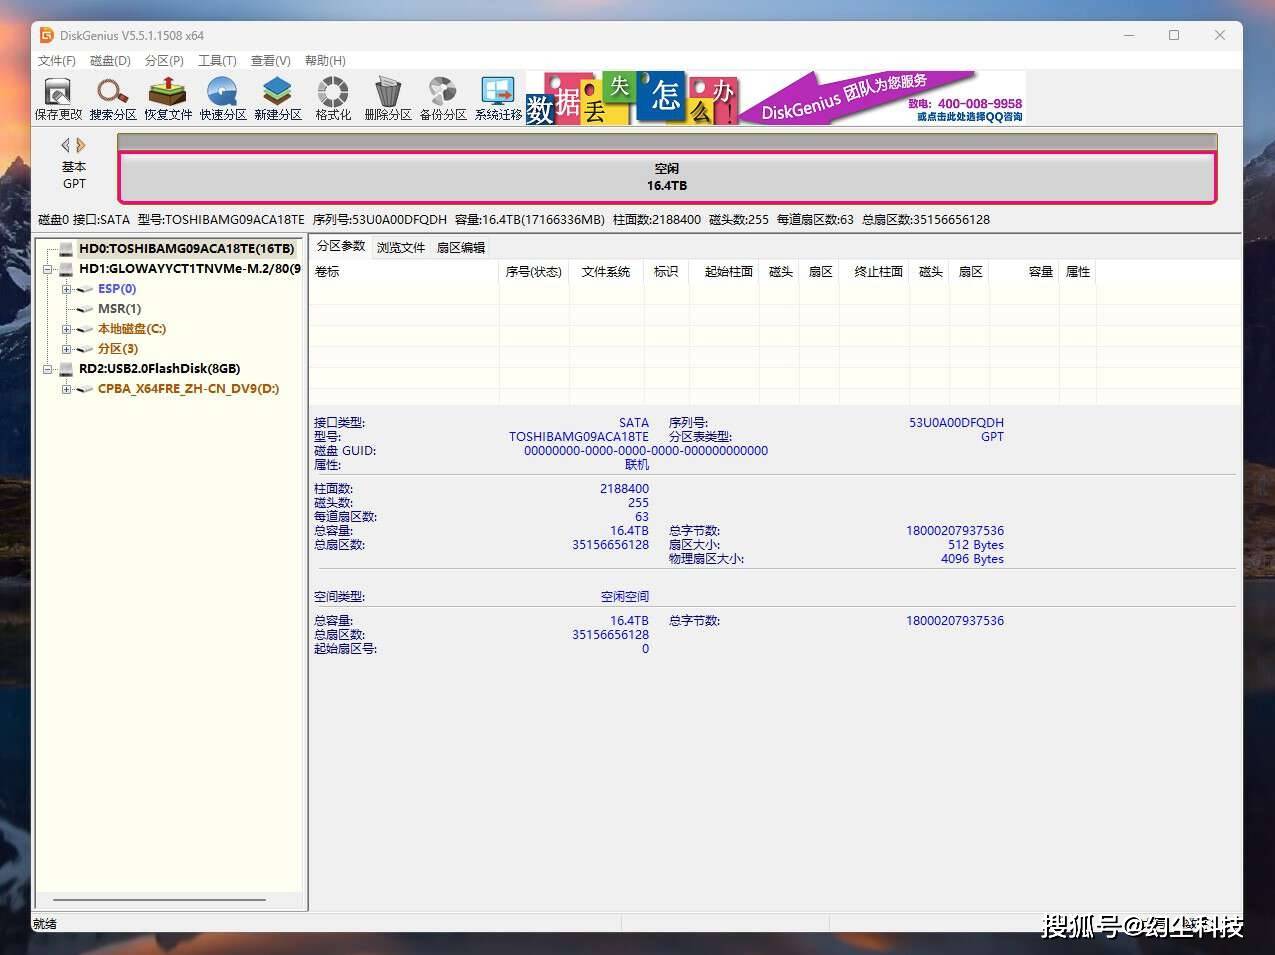Viewport: 1275px width, 955px height.
Task: Switch to the 扇区编辑 tab
Action: [460, 247]
